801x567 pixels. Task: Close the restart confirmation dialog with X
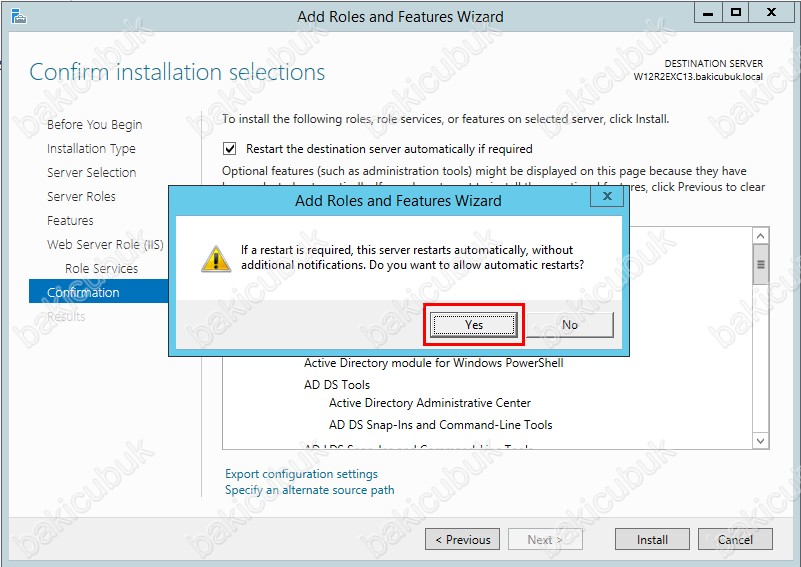click(x=607, y=198)
